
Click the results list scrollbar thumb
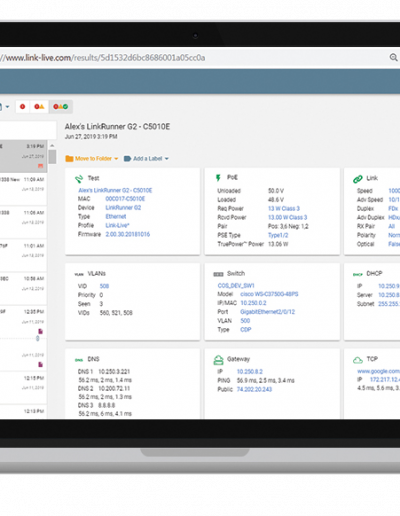tap(52, 157)
